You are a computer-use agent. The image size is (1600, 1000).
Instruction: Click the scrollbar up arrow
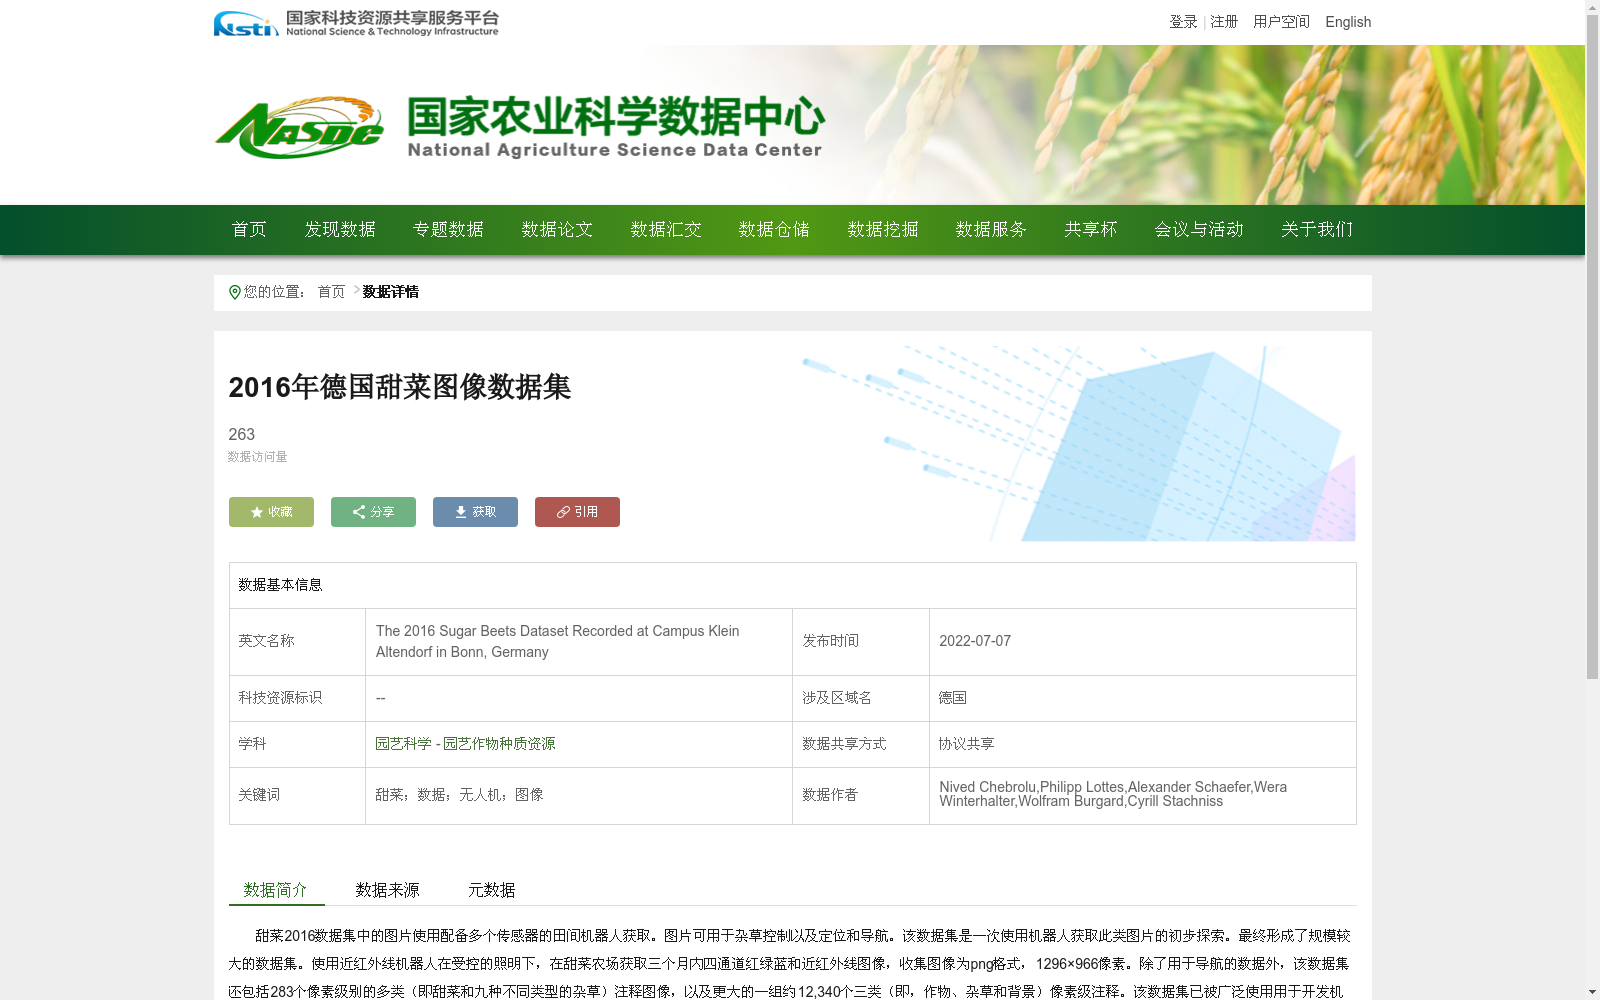1592,7
